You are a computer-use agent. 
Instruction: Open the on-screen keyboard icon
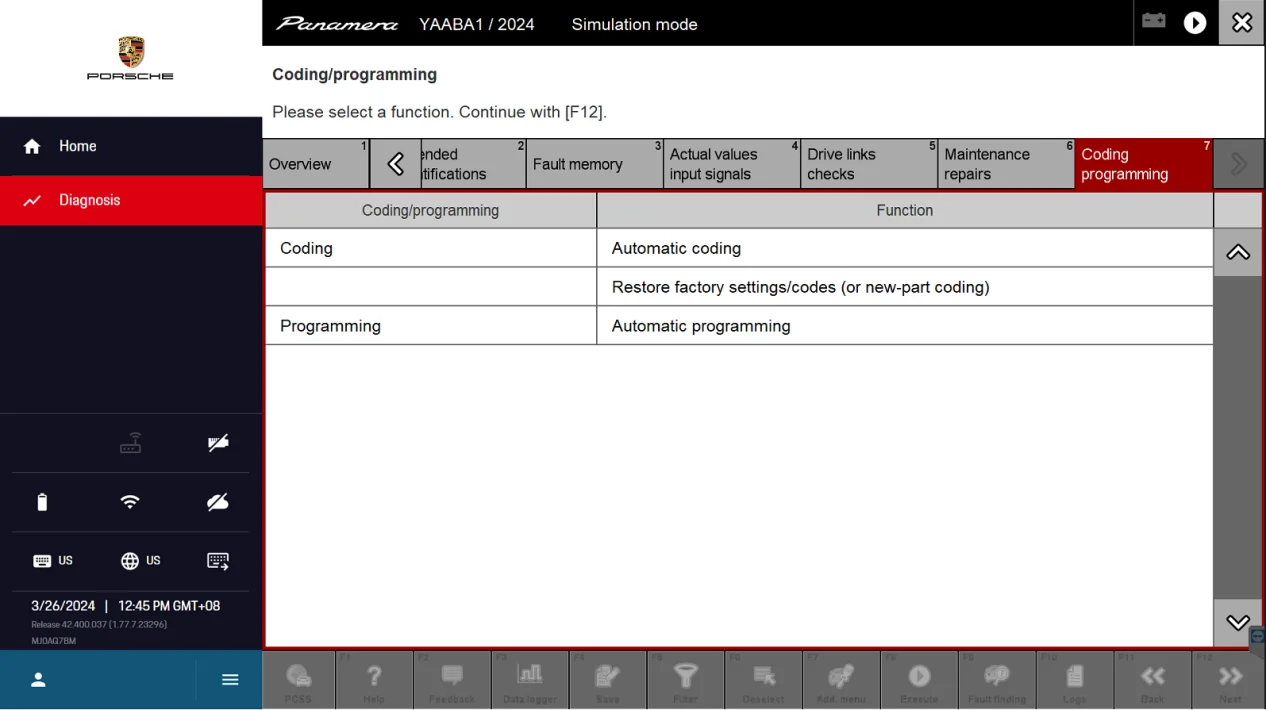(218, 561)
